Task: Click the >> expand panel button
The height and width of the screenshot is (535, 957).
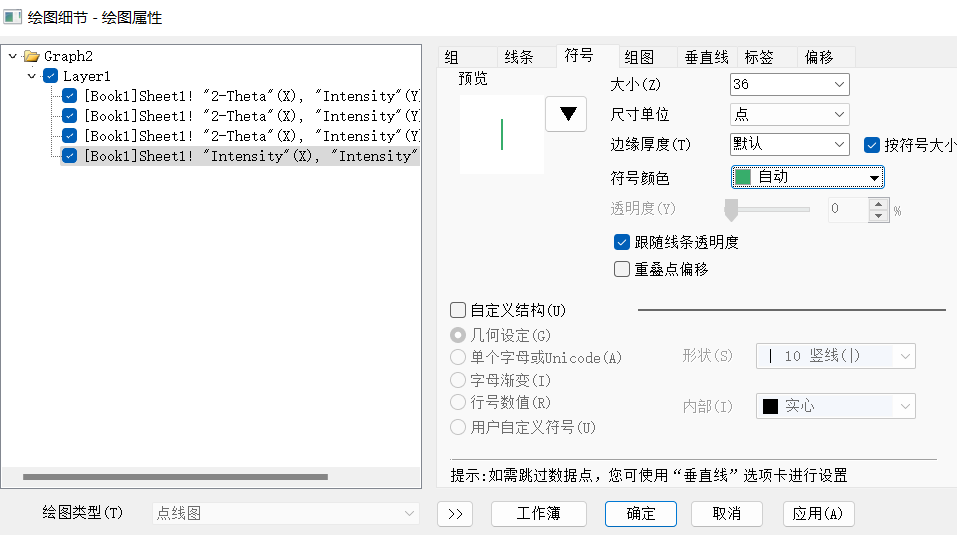Action: pyautogui.click(x=455, y=514)
